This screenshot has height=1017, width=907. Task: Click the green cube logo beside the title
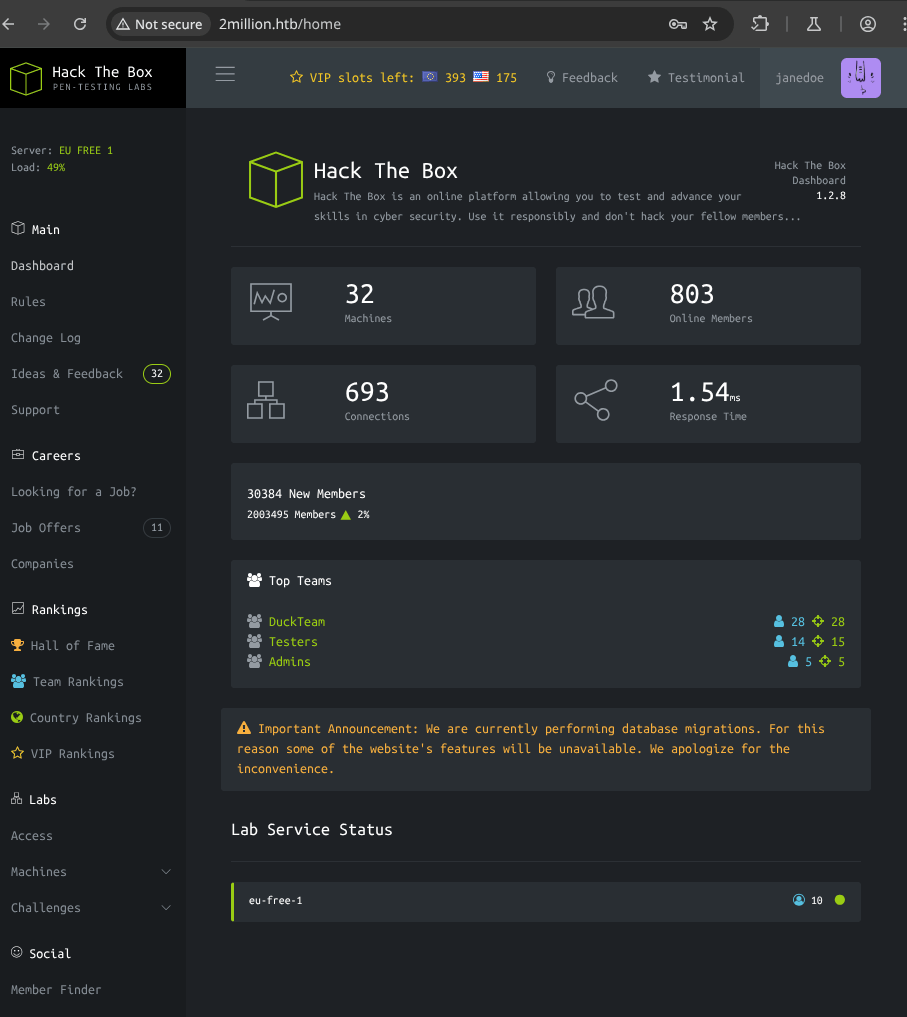(276, 180)
